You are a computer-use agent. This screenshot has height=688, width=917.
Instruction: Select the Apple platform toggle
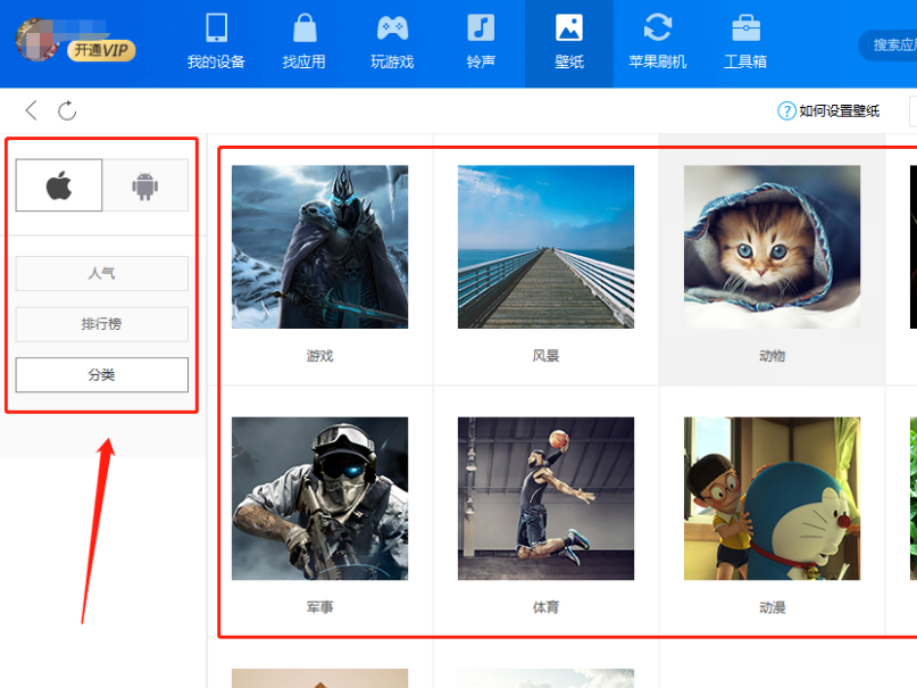tap(58, 185)
